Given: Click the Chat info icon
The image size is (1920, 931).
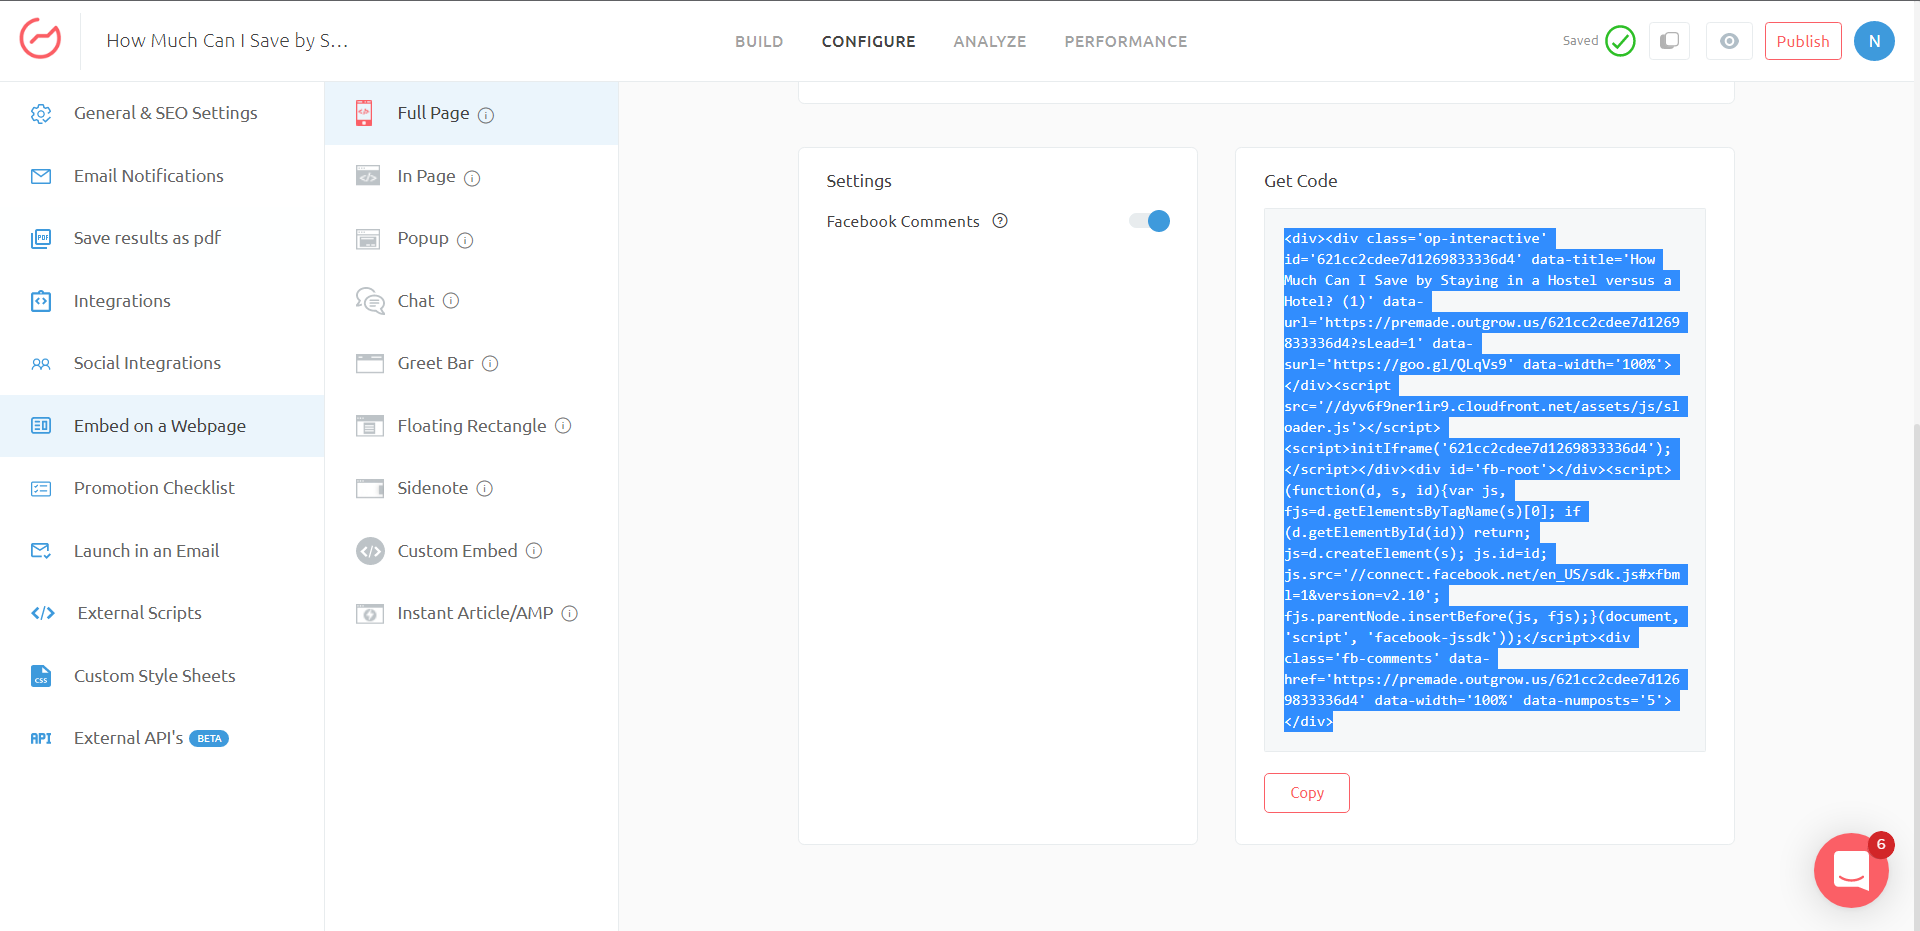Looking at the screenshot, I should click(451, 301).
